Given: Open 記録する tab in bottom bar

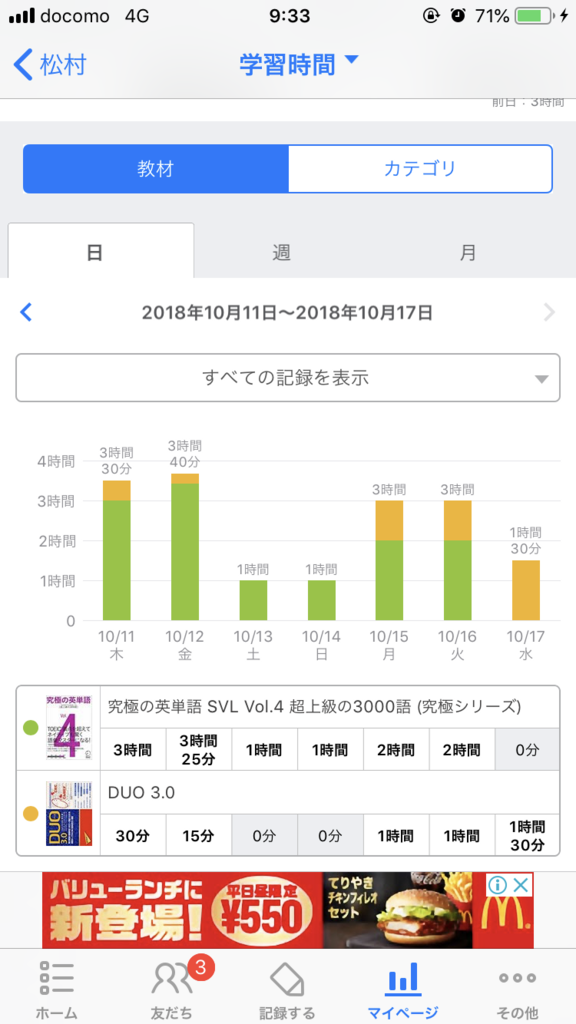Looking at the screenshot, I should pos(287,989).
